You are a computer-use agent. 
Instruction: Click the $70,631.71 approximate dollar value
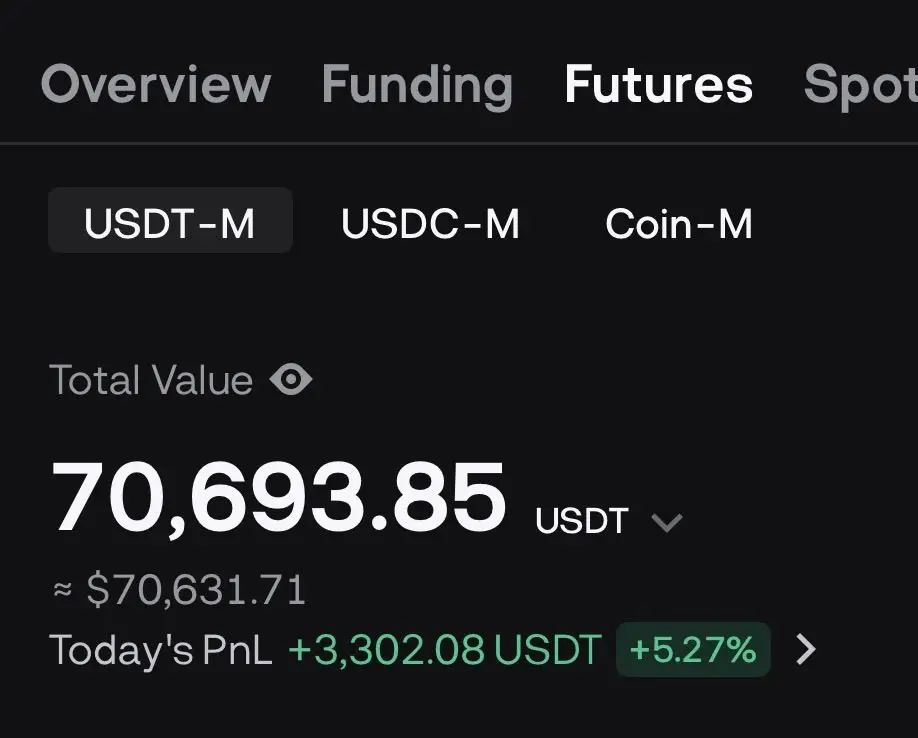[x=196, y=589]
